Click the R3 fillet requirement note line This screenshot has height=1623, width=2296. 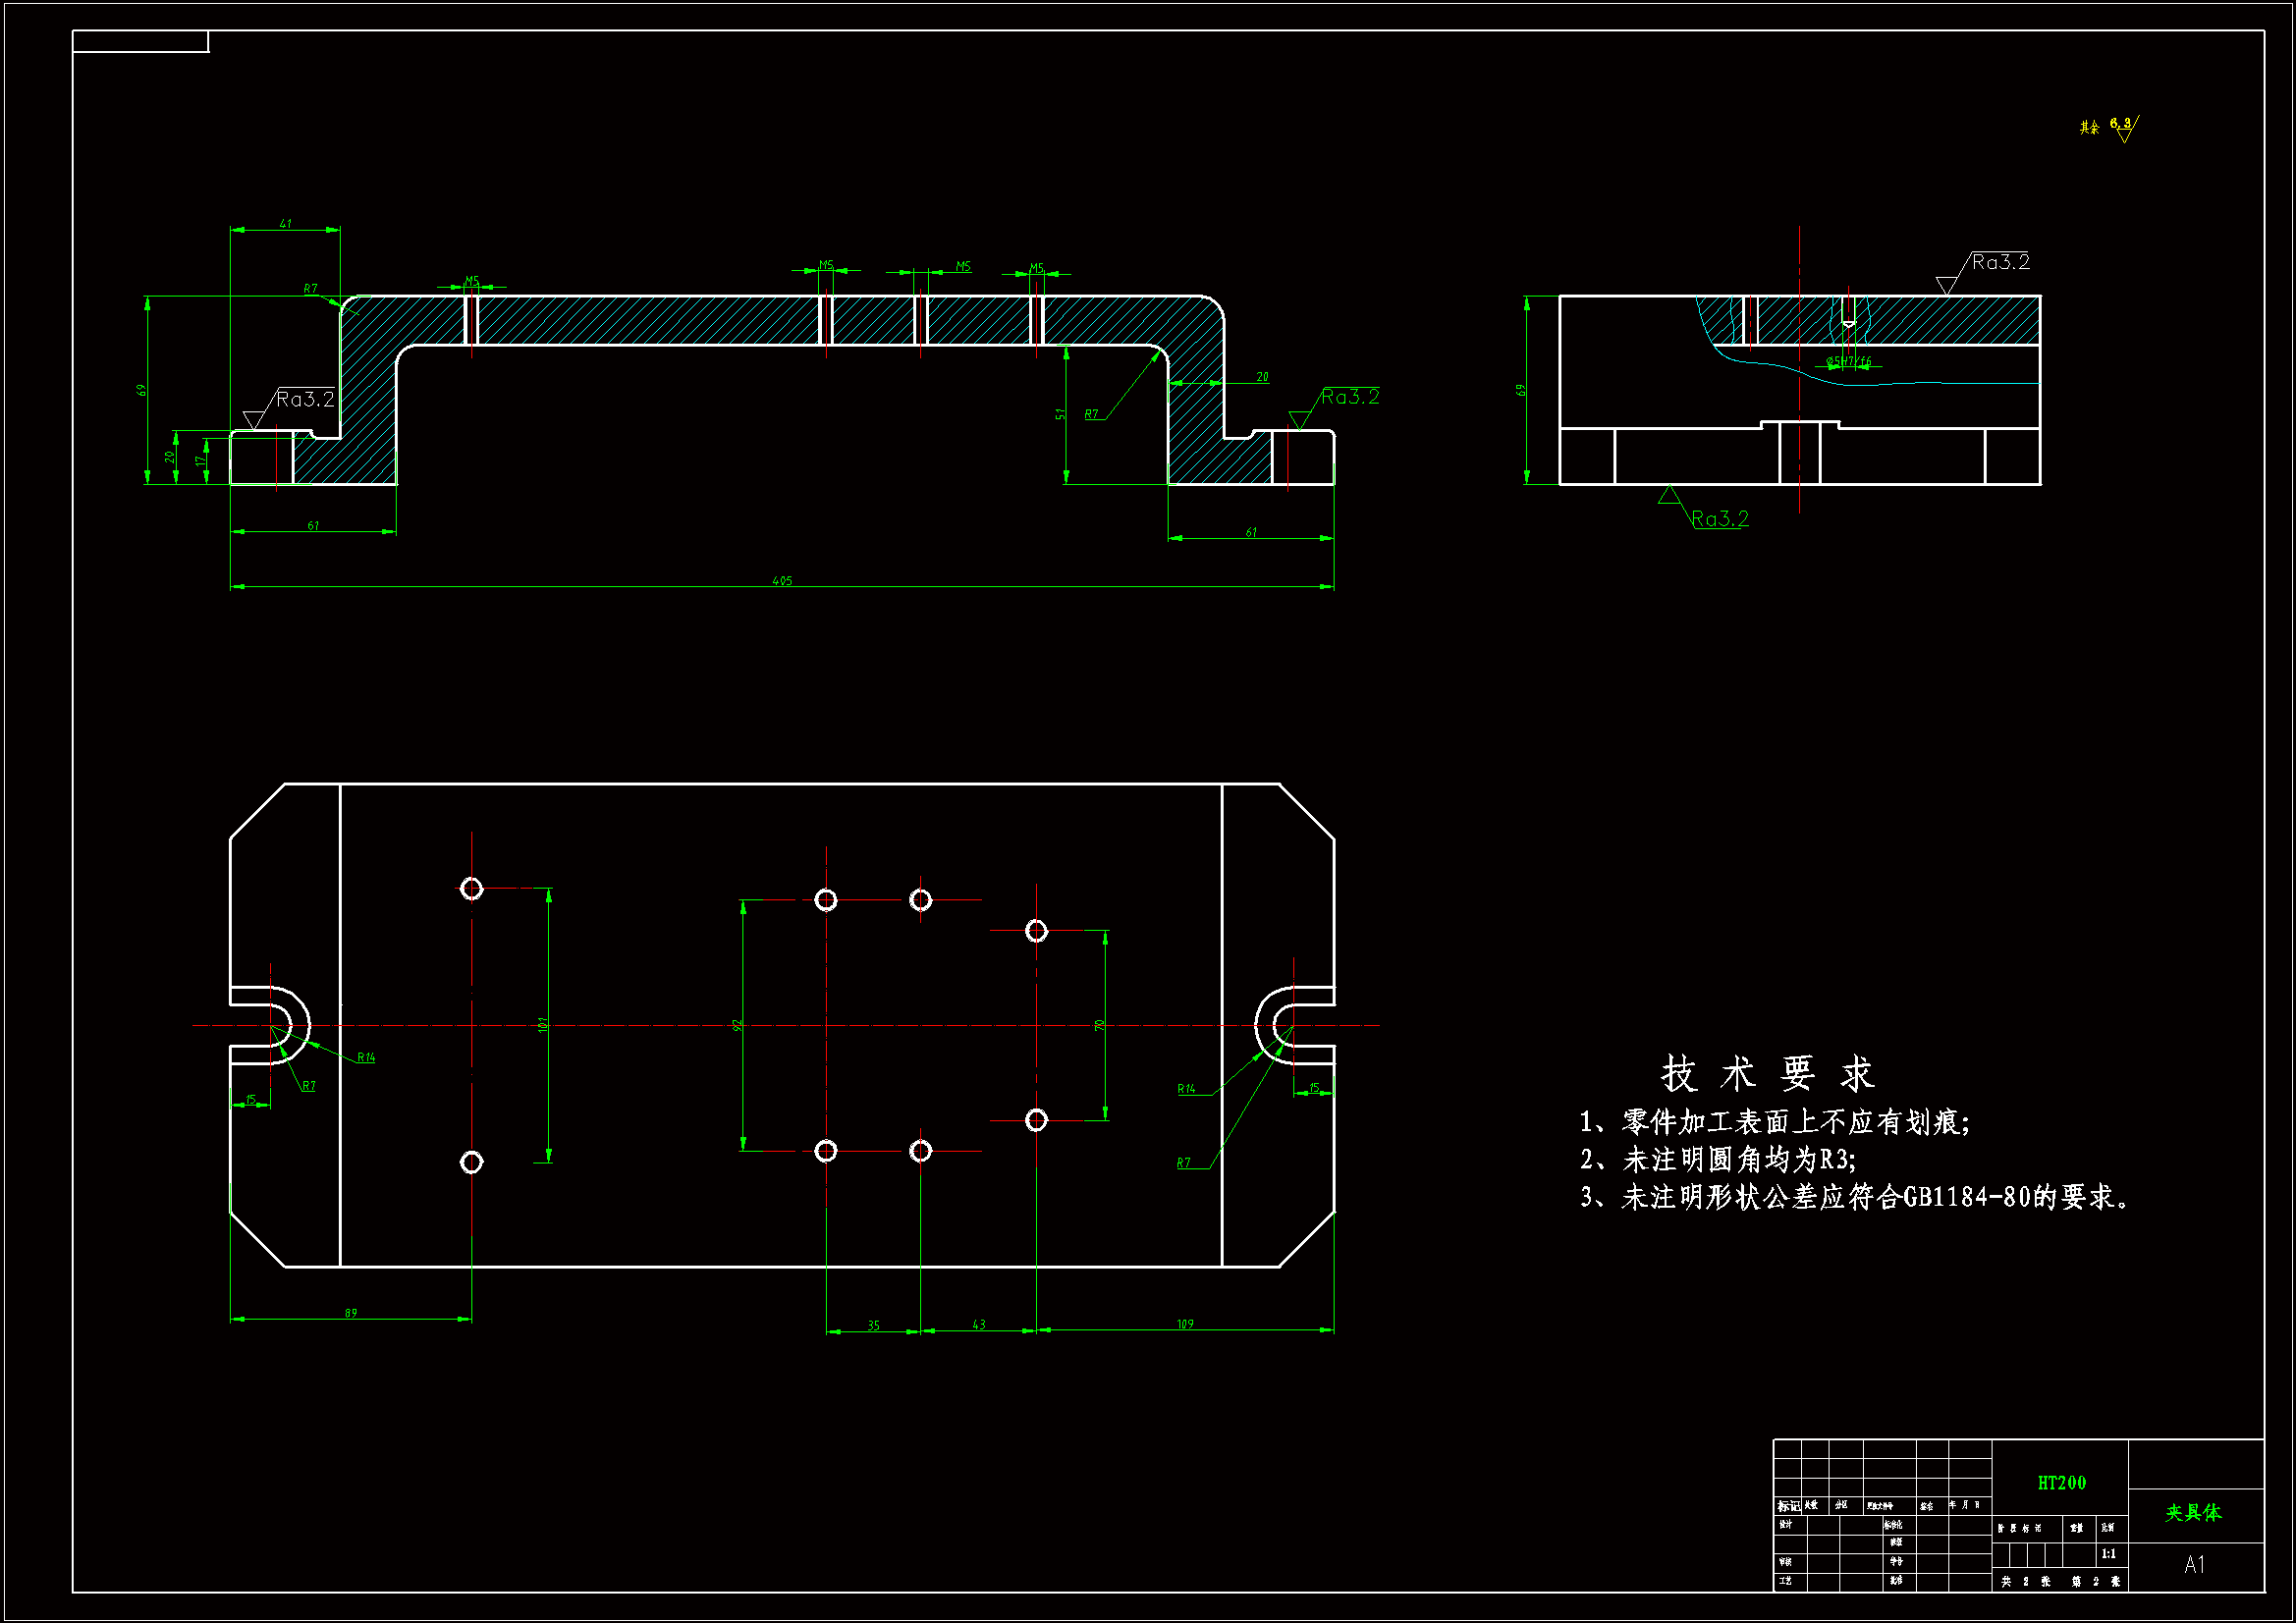point(1717,1160)
